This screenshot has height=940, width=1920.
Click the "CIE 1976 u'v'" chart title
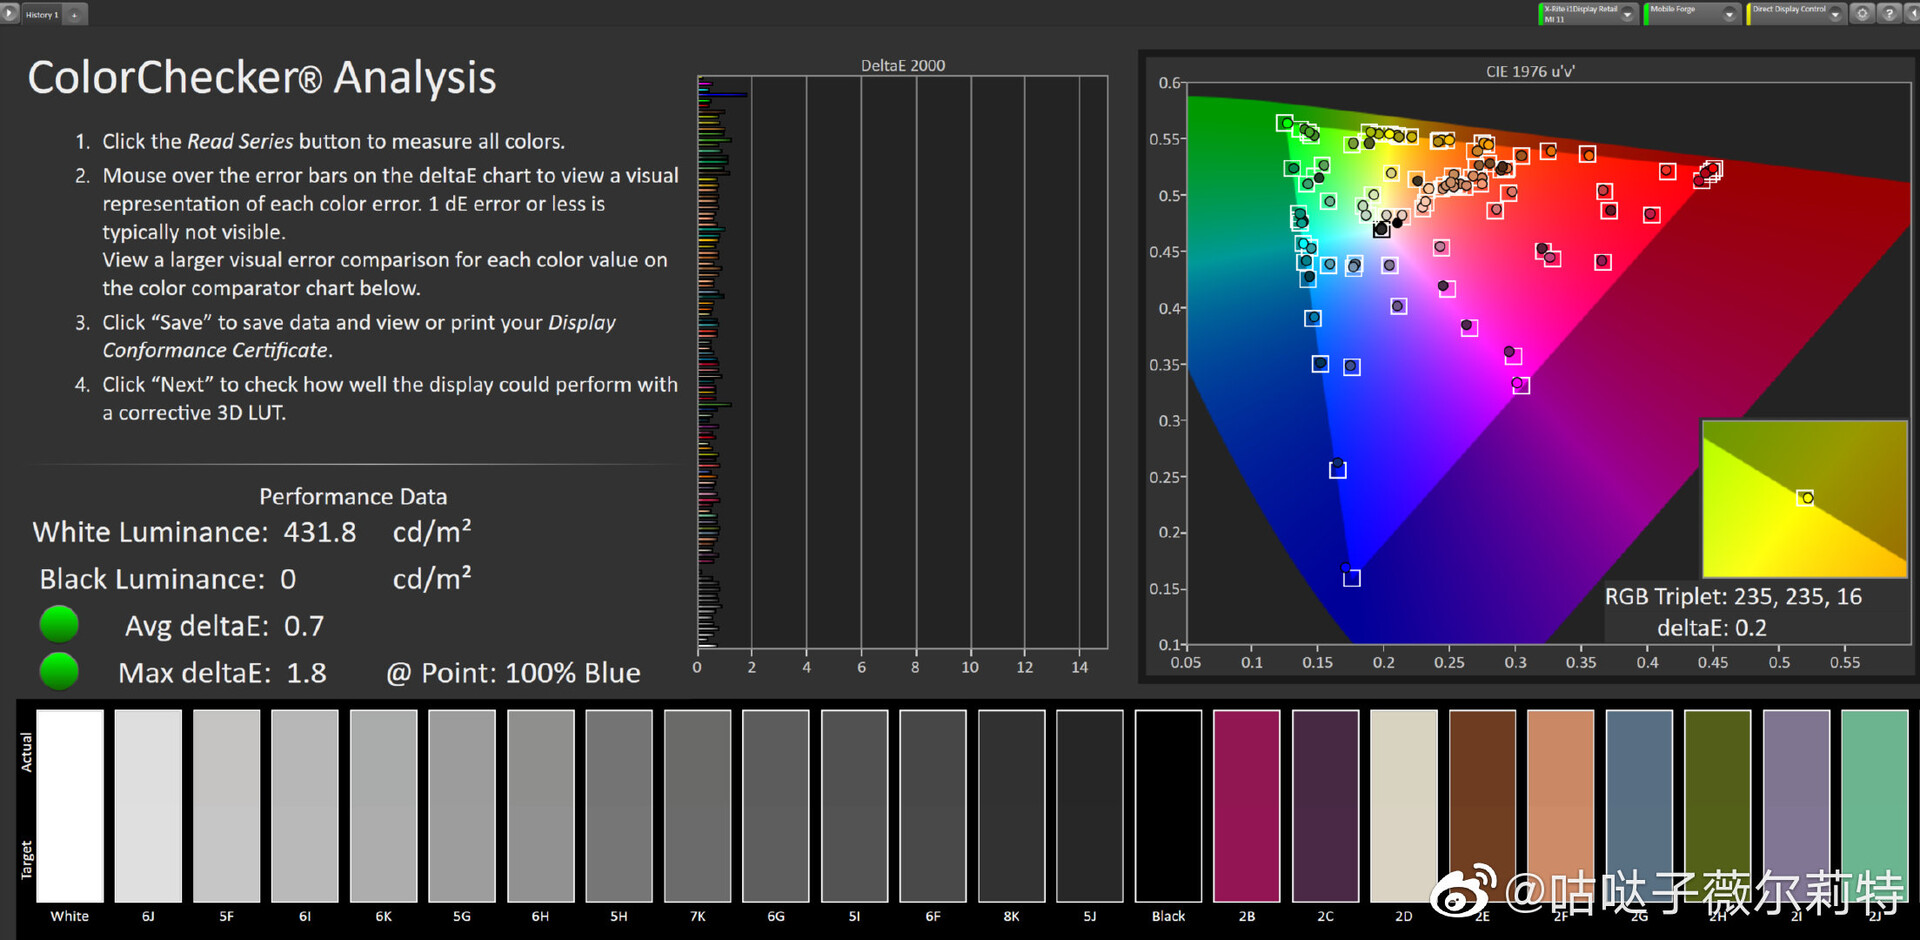(1530, 71)
